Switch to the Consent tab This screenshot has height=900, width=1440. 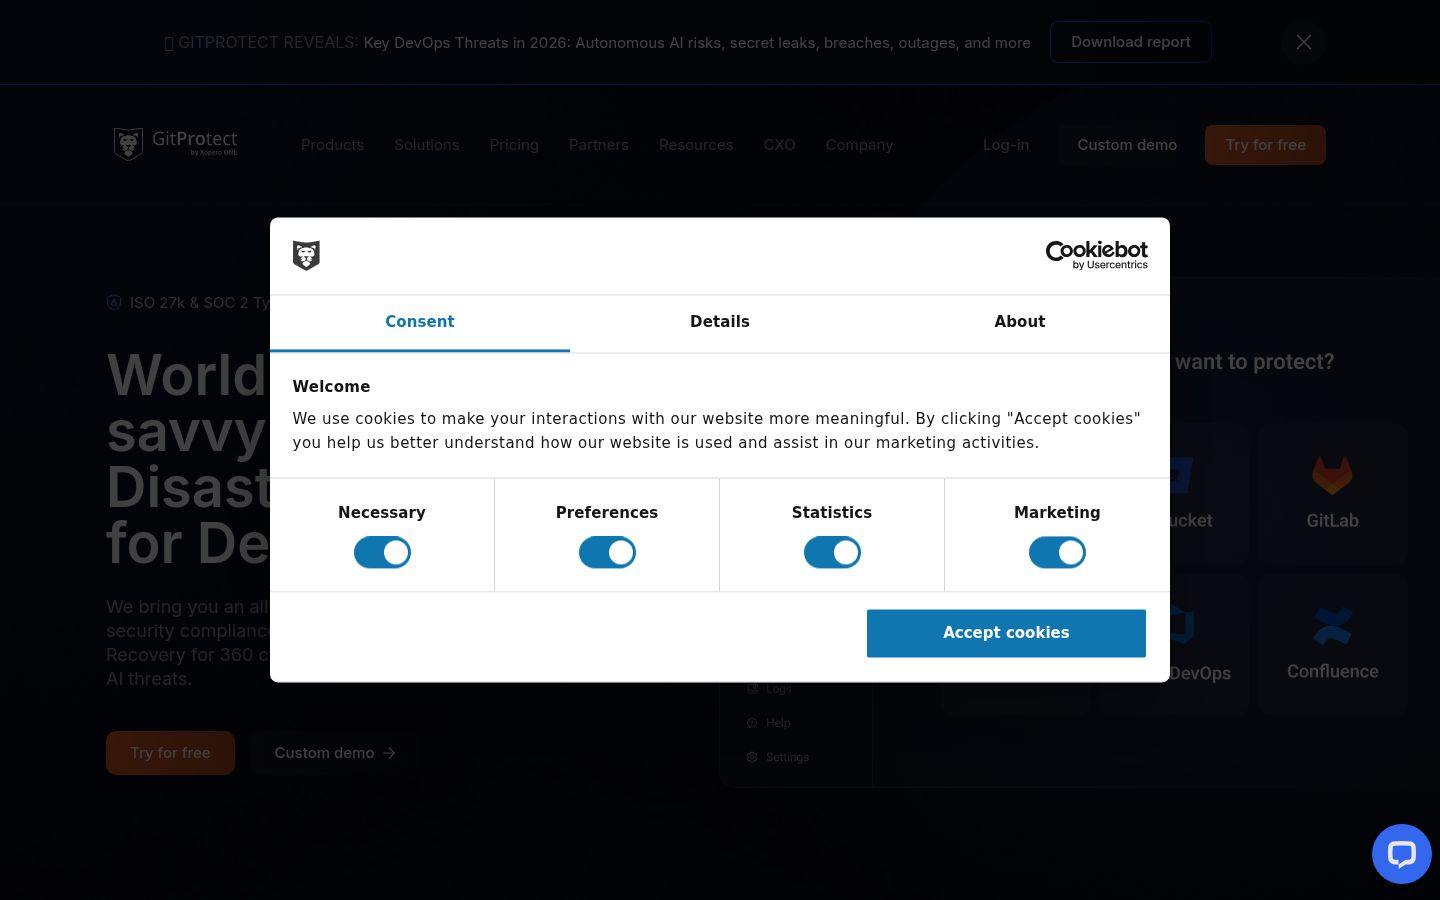pos(420,322)
